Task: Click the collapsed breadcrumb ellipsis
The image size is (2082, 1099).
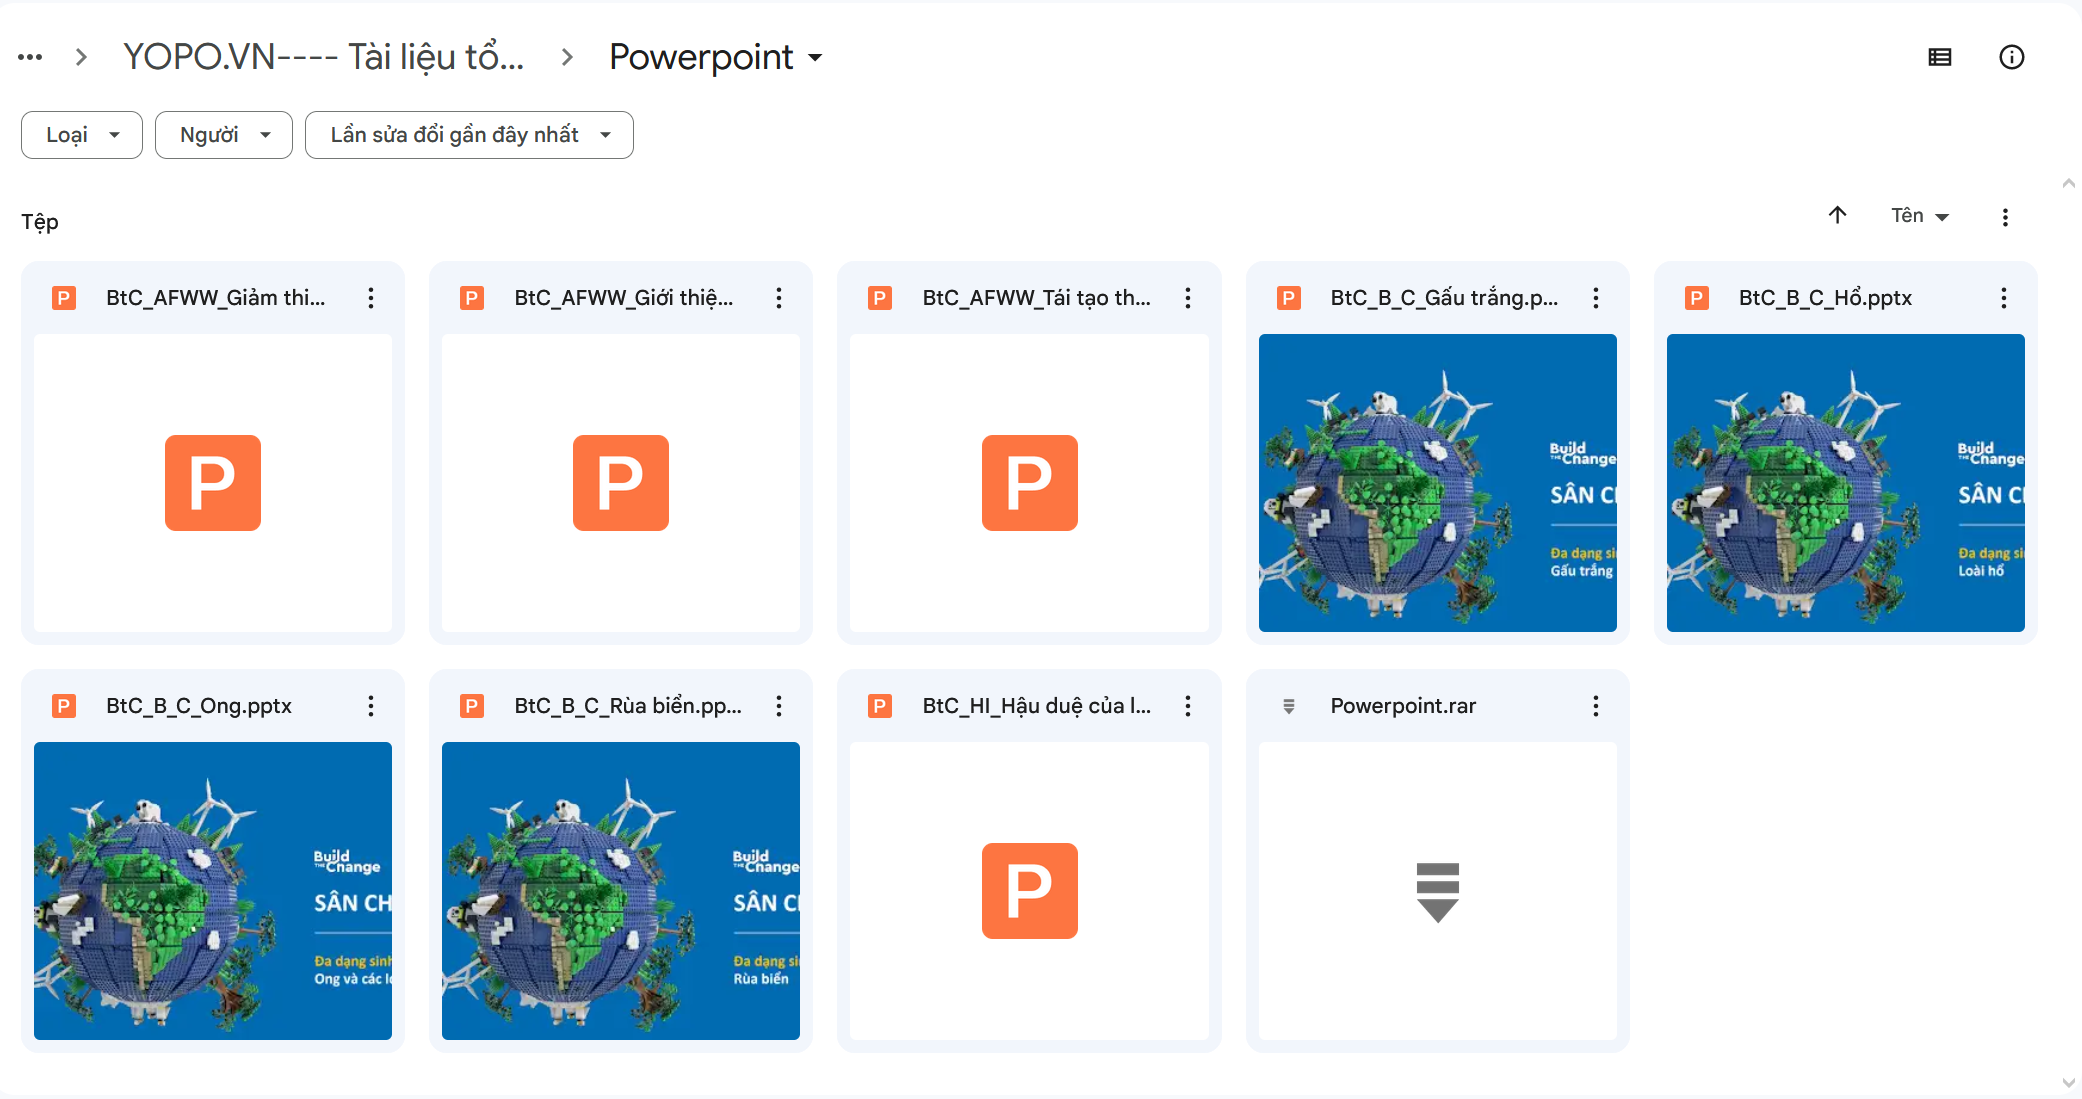Action: (30, 58)
